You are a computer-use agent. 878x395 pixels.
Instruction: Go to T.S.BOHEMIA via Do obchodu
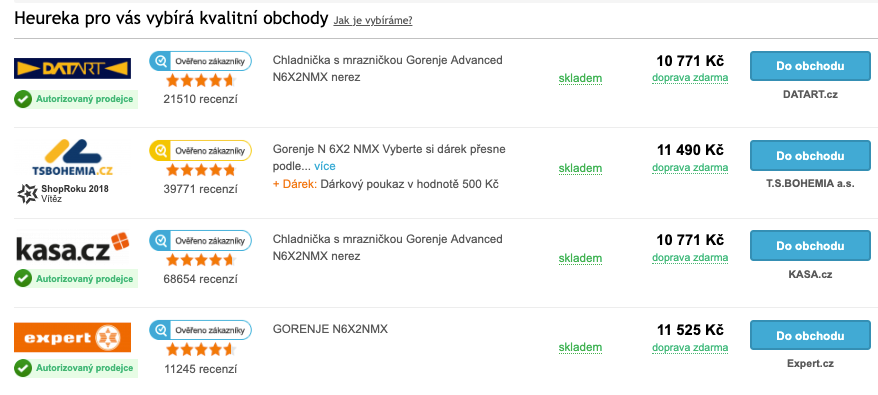click(x=810, y=156)
